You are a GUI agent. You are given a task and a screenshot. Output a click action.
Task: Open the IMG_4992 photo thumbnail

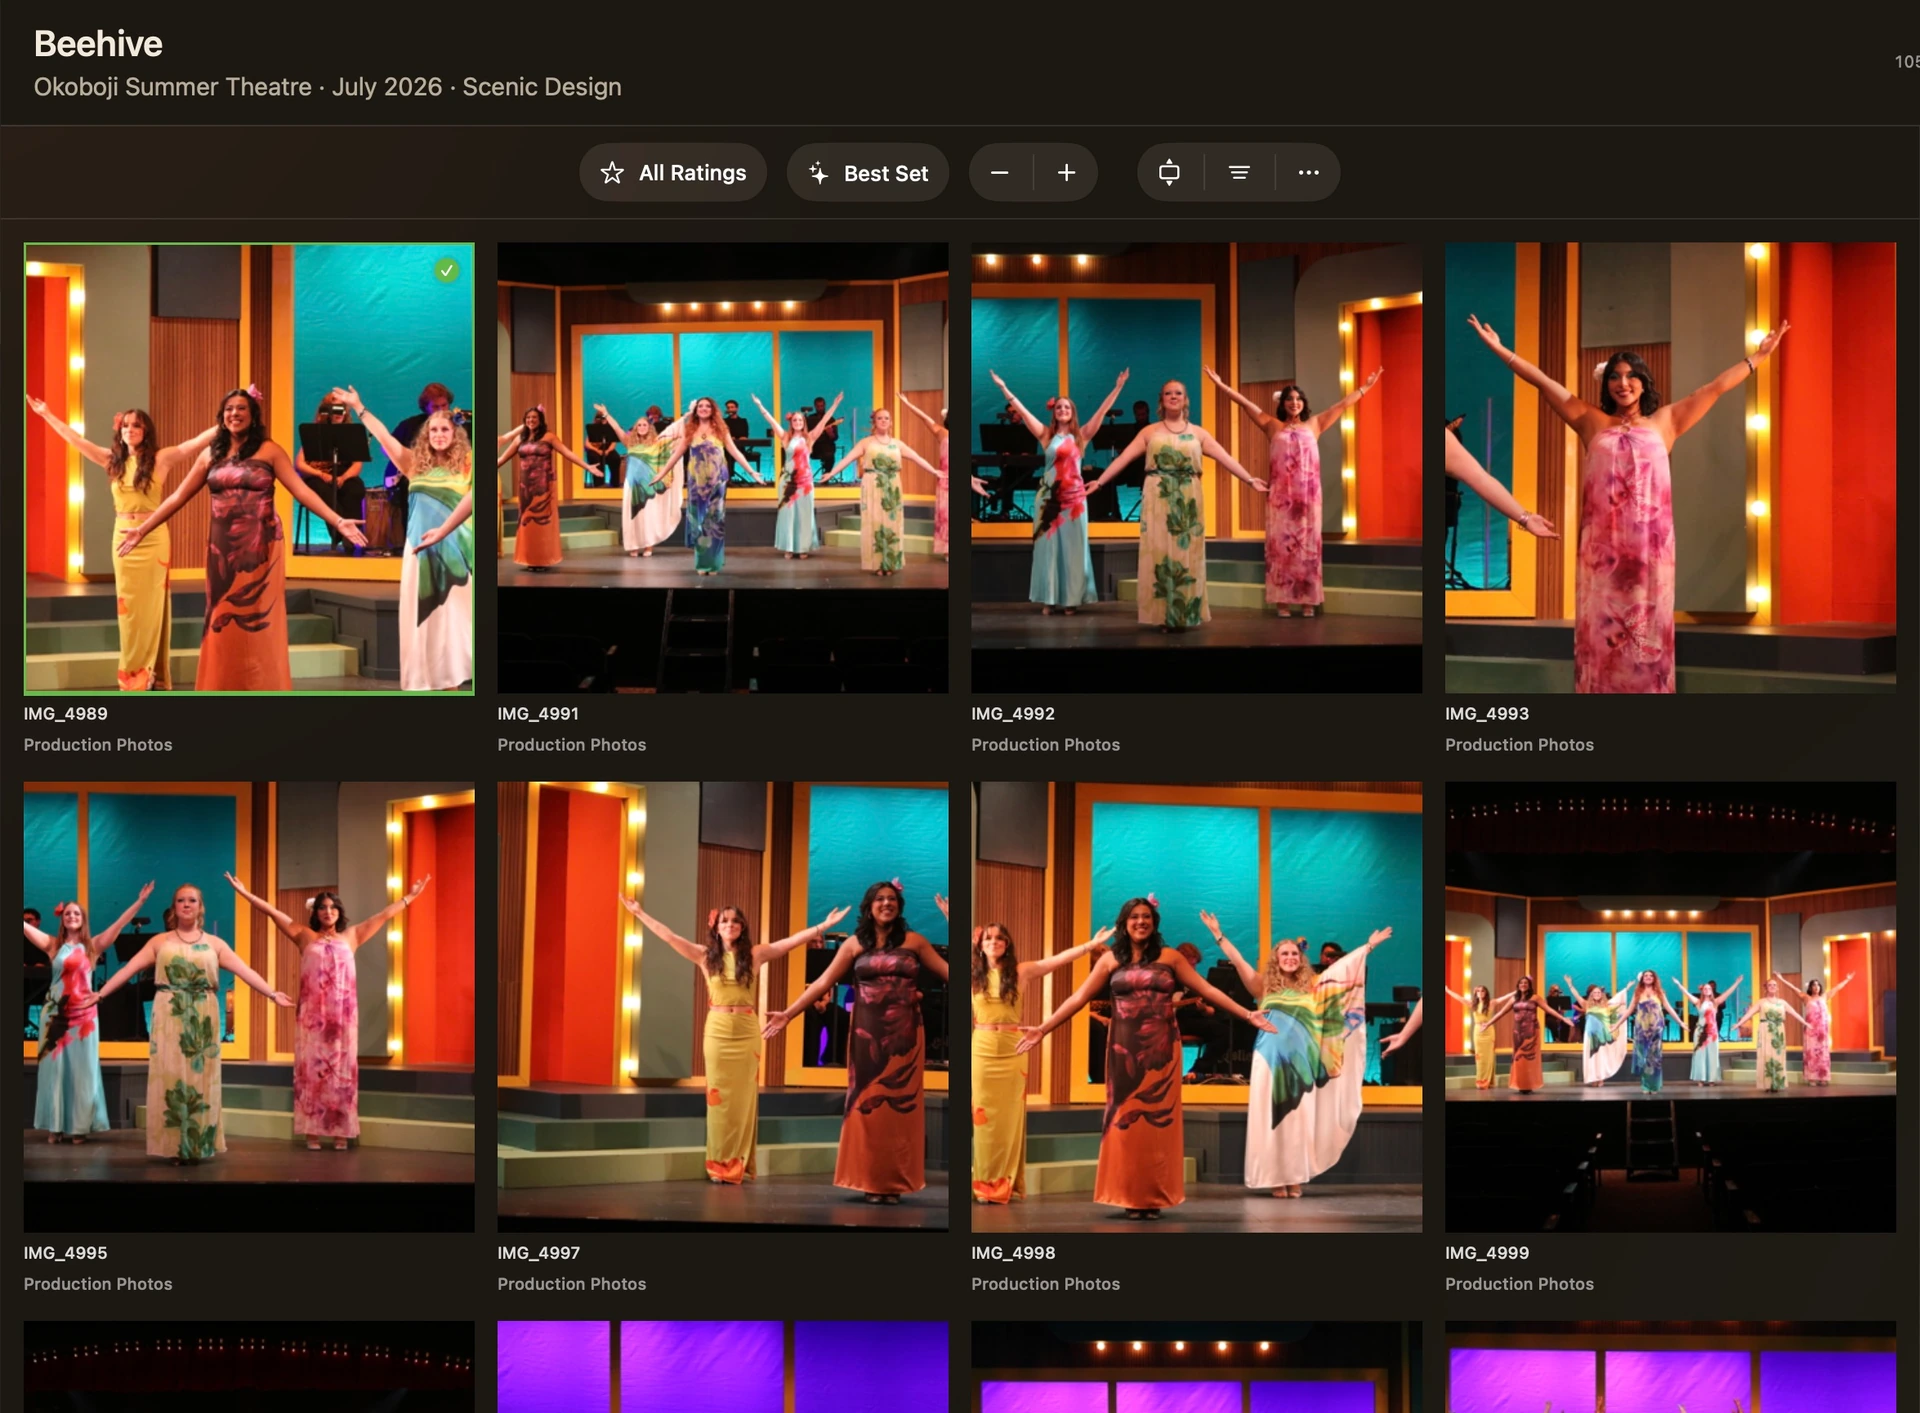[x=1196, y=468]
